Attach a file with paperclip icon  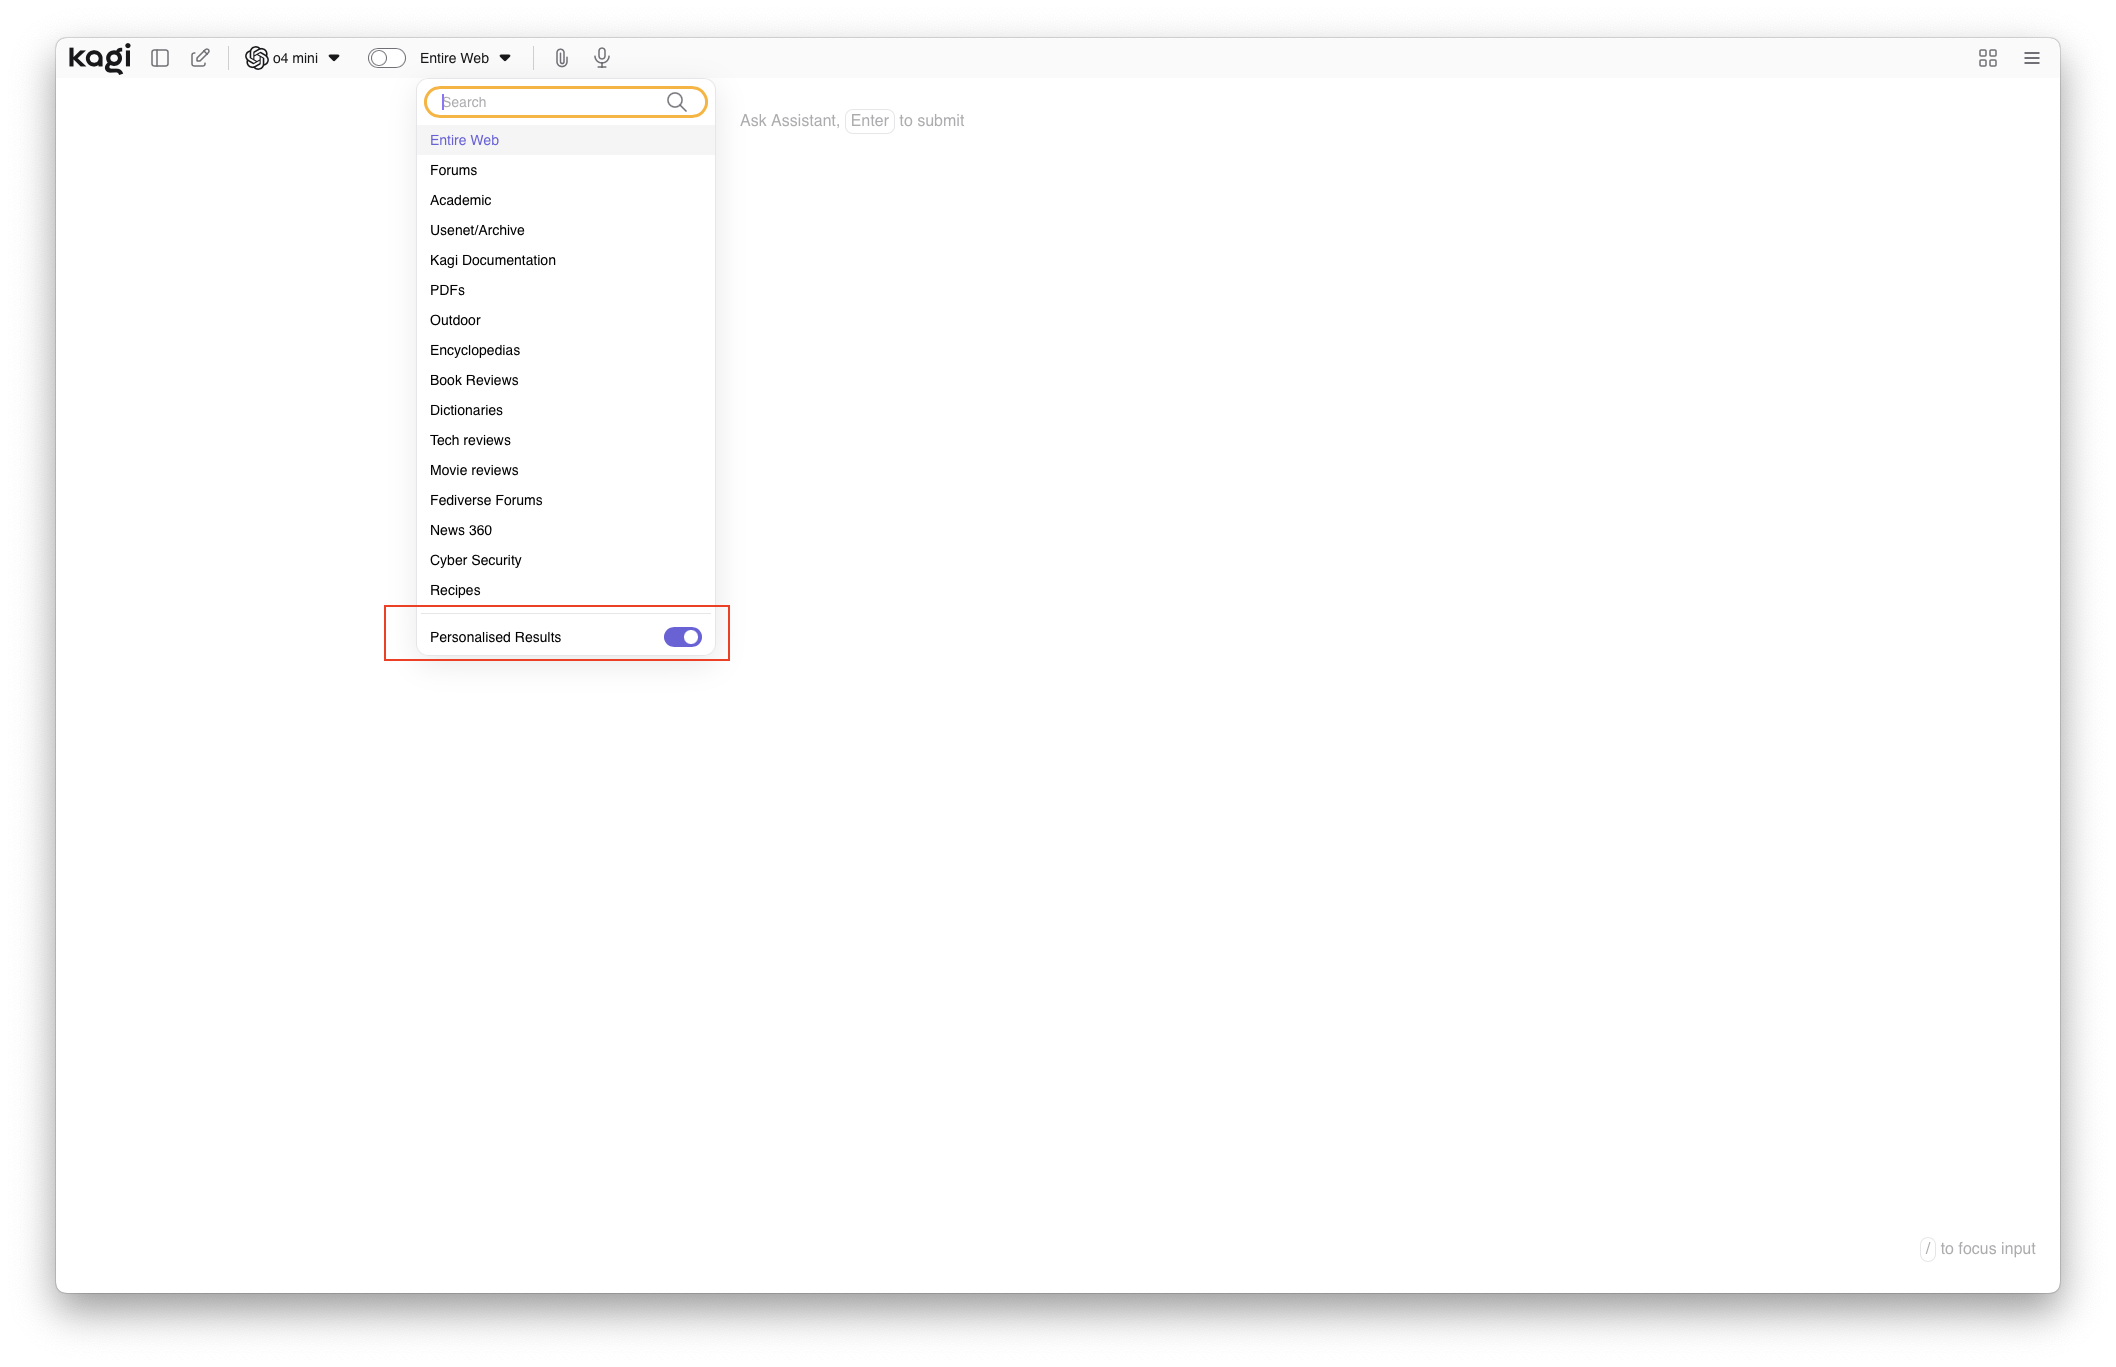click(561, 58)
